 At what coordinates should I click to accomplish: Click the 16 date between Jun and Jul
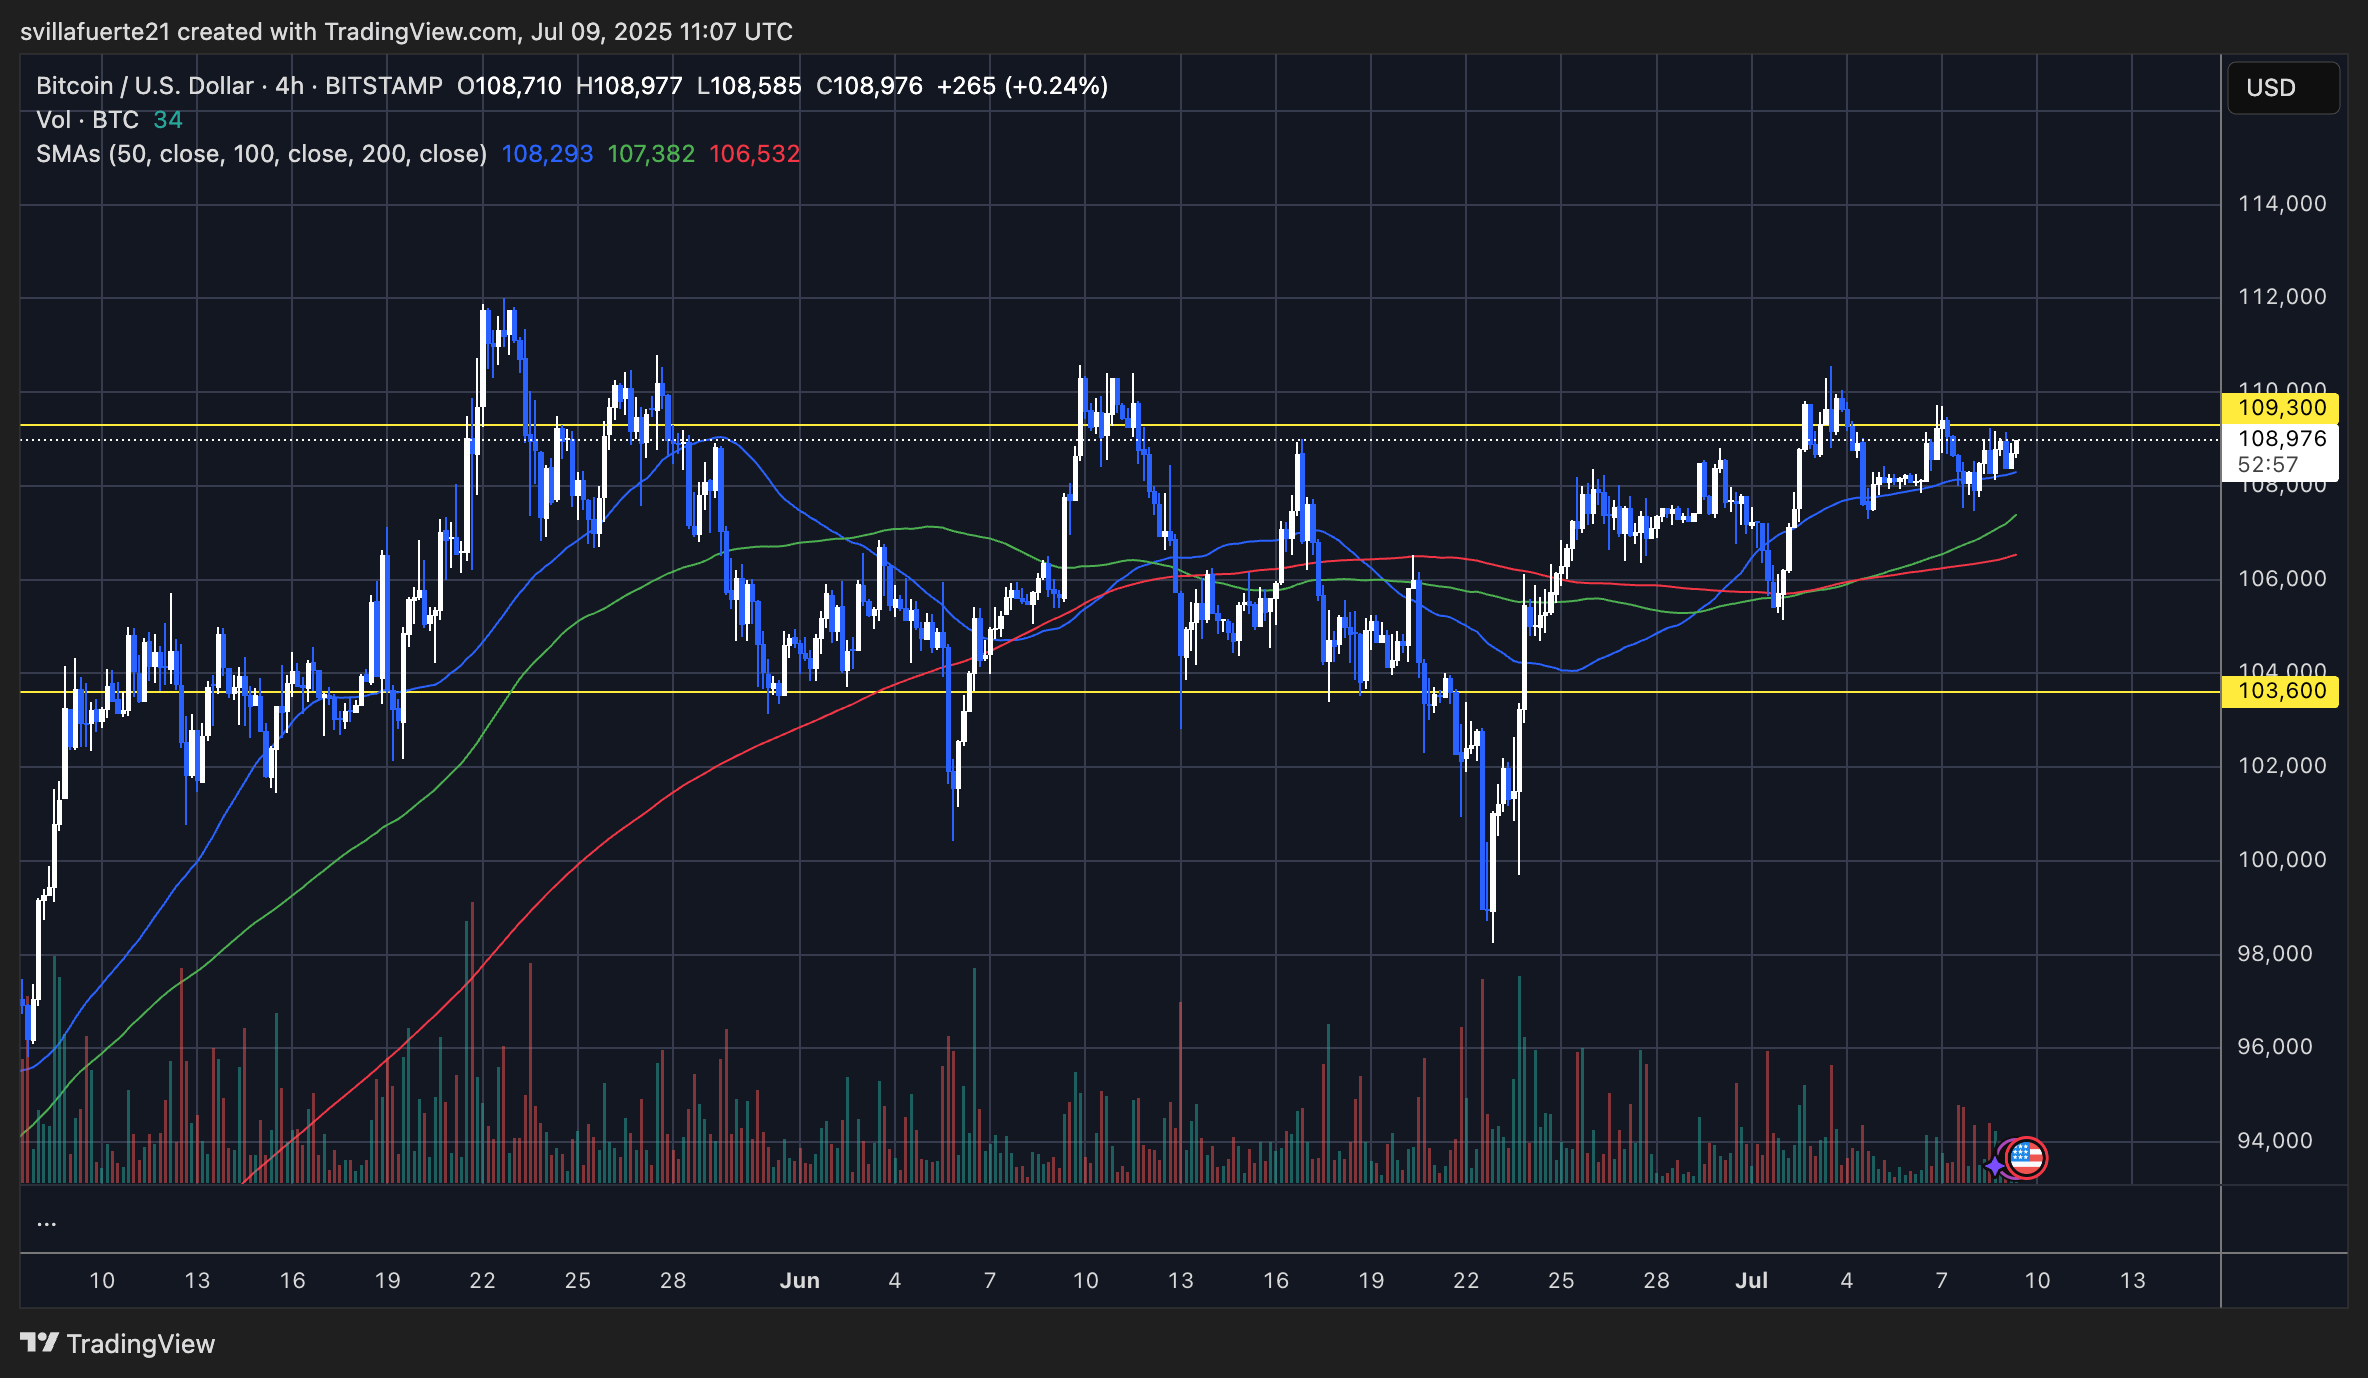(1275, 1281)
